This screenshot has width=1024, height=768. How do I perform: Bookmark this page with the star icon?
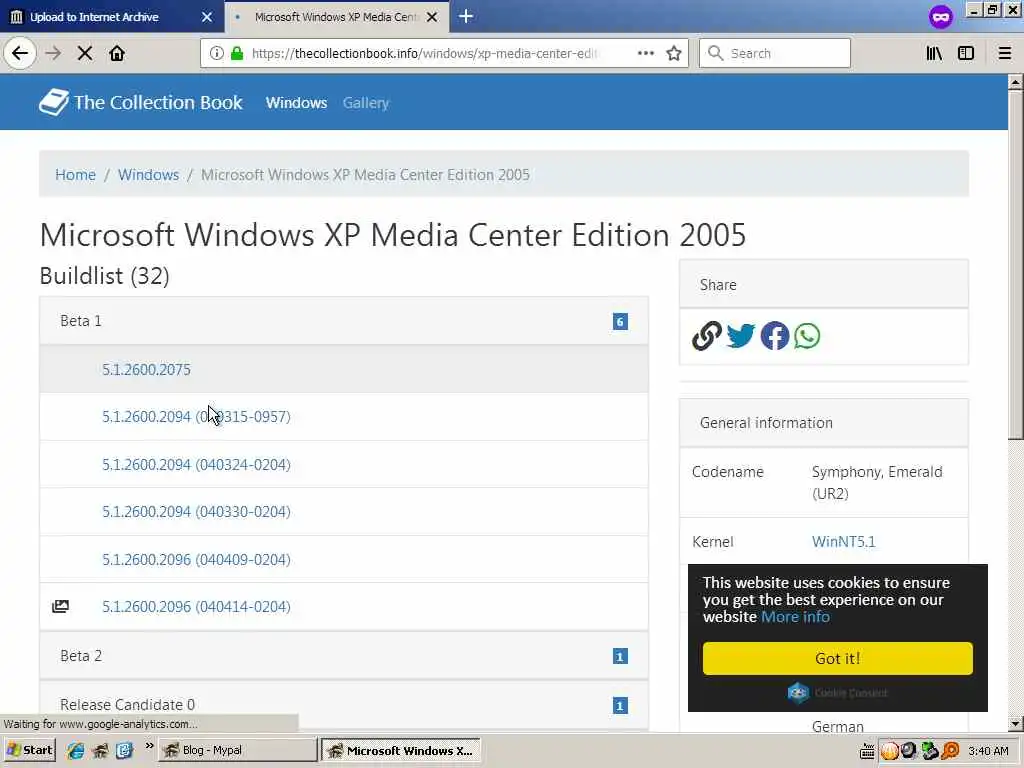coord(674,53)
